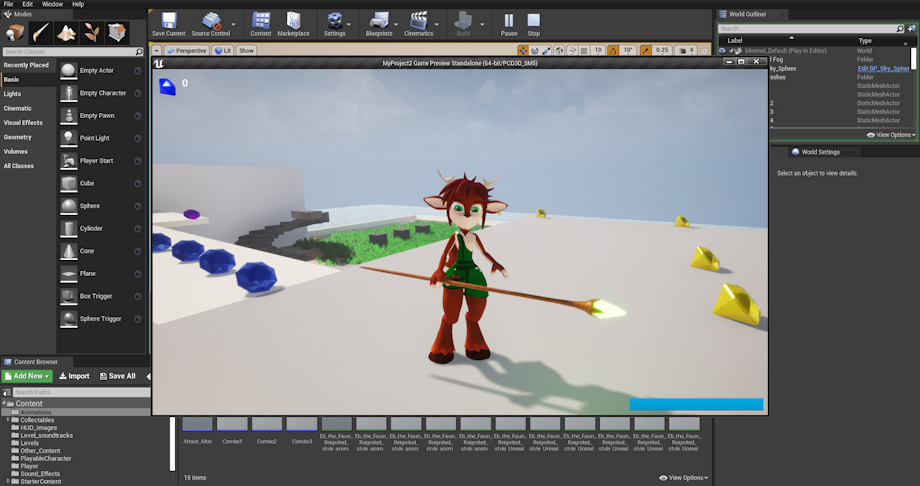Open the Perspective view mode menu

186,50
